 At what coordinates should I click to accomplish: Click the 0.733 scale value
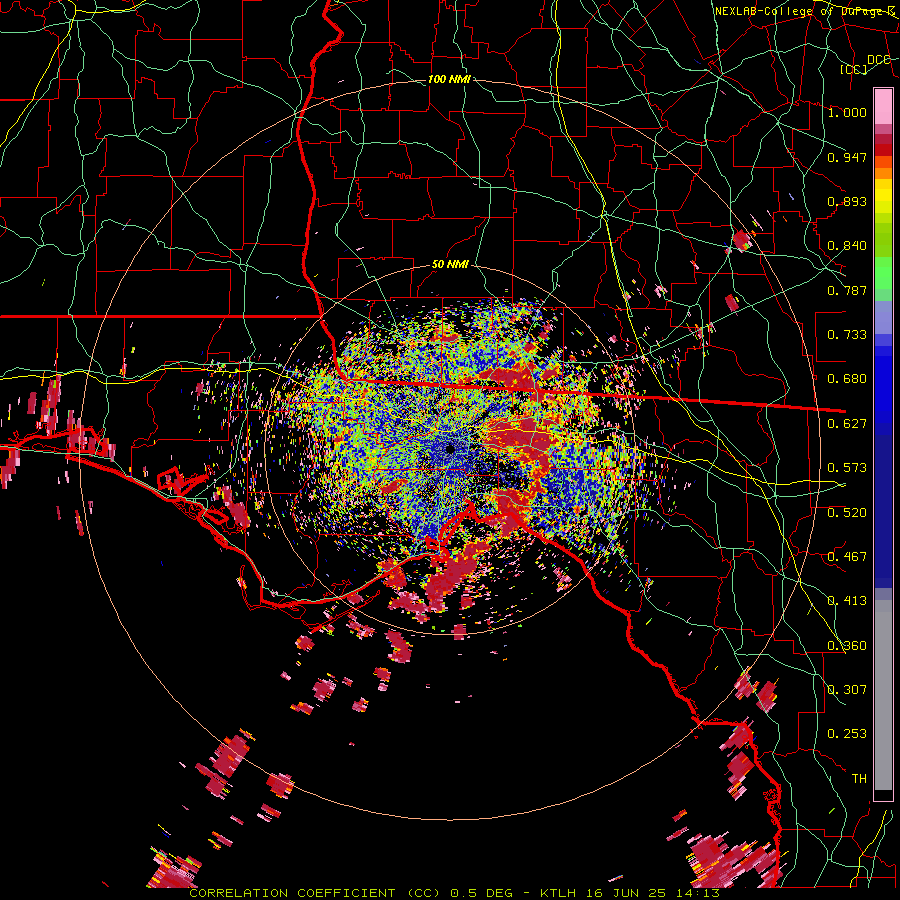click(847, 334)
